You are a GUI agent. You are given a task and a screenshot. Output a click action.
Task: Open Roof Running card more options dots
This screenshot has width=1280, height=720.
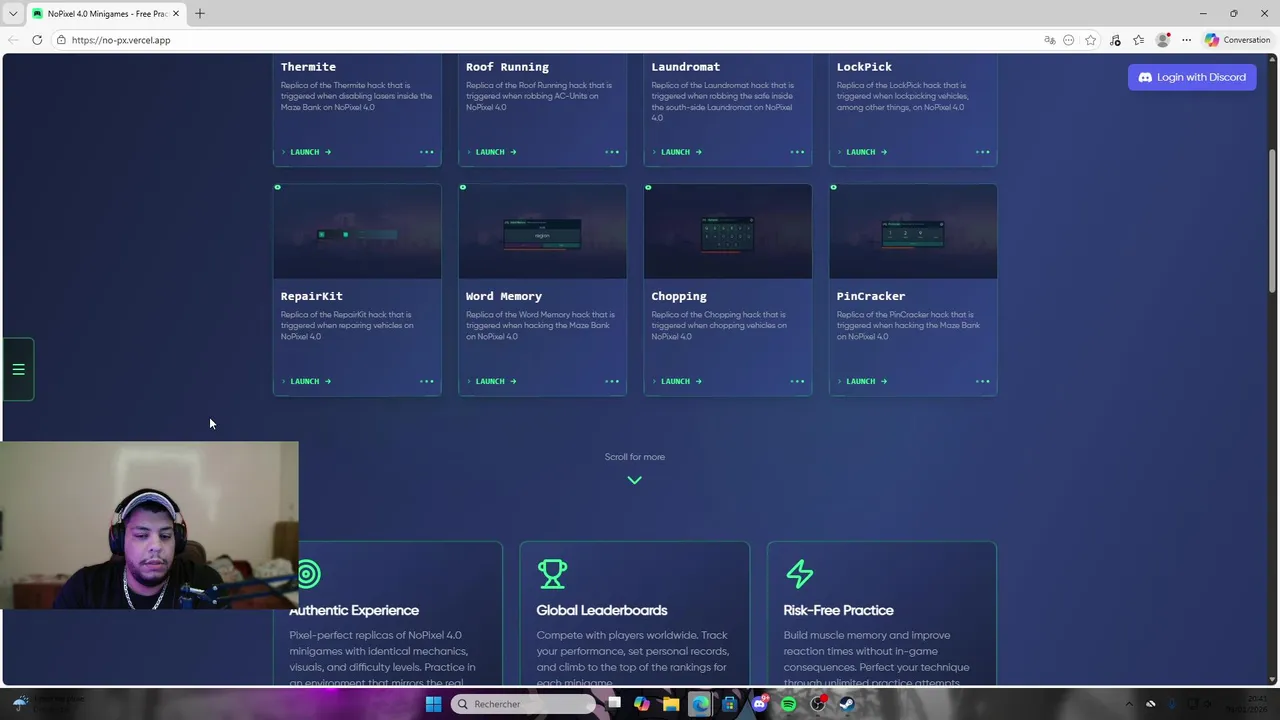click(612, 152)
